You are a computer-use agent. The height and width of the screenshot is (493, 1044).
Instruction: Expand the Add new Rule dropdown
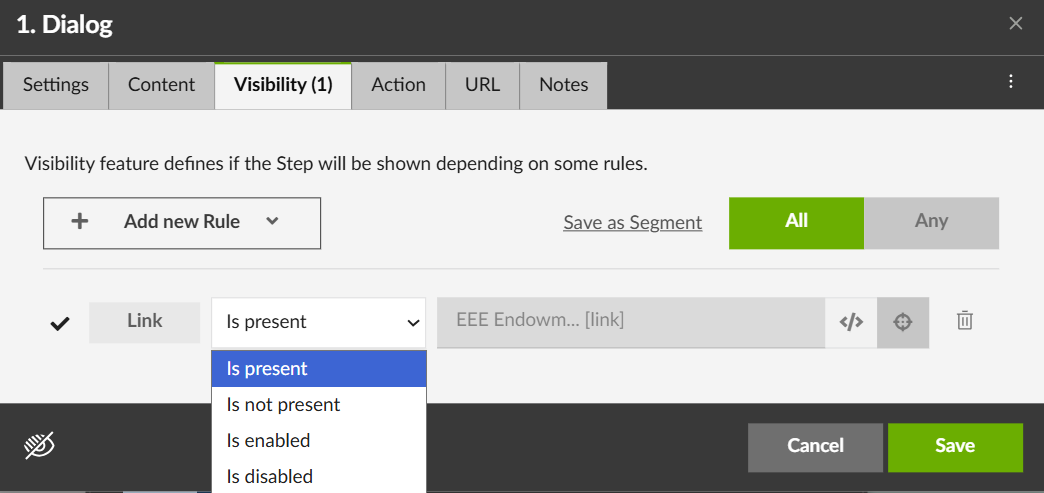point(182,222)
